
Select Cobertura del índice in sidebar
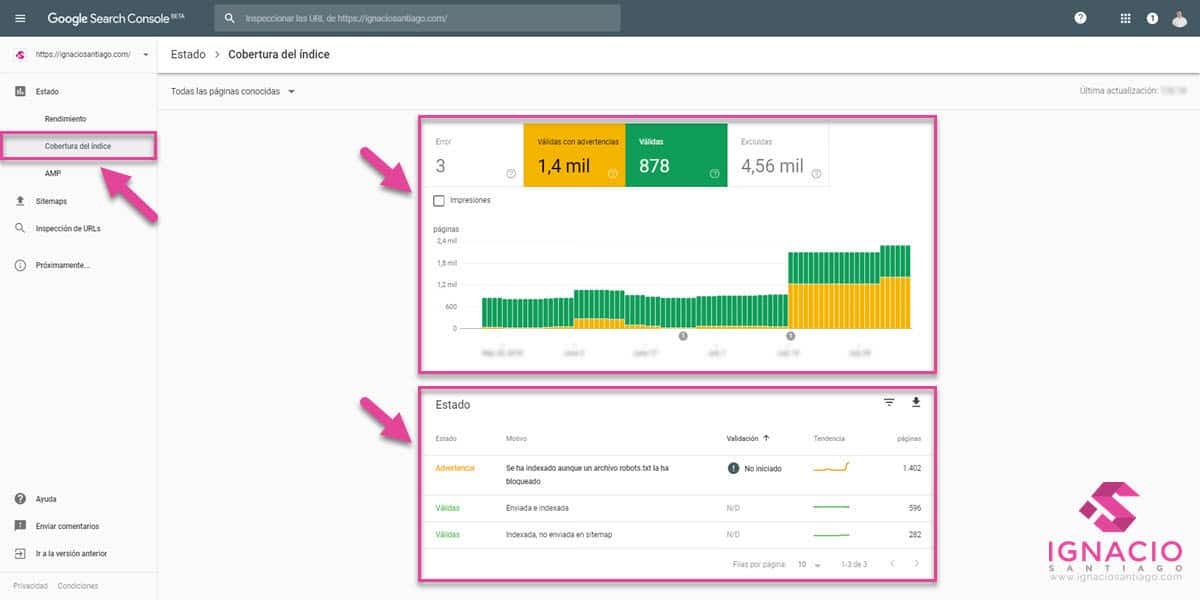pos(78,146)
